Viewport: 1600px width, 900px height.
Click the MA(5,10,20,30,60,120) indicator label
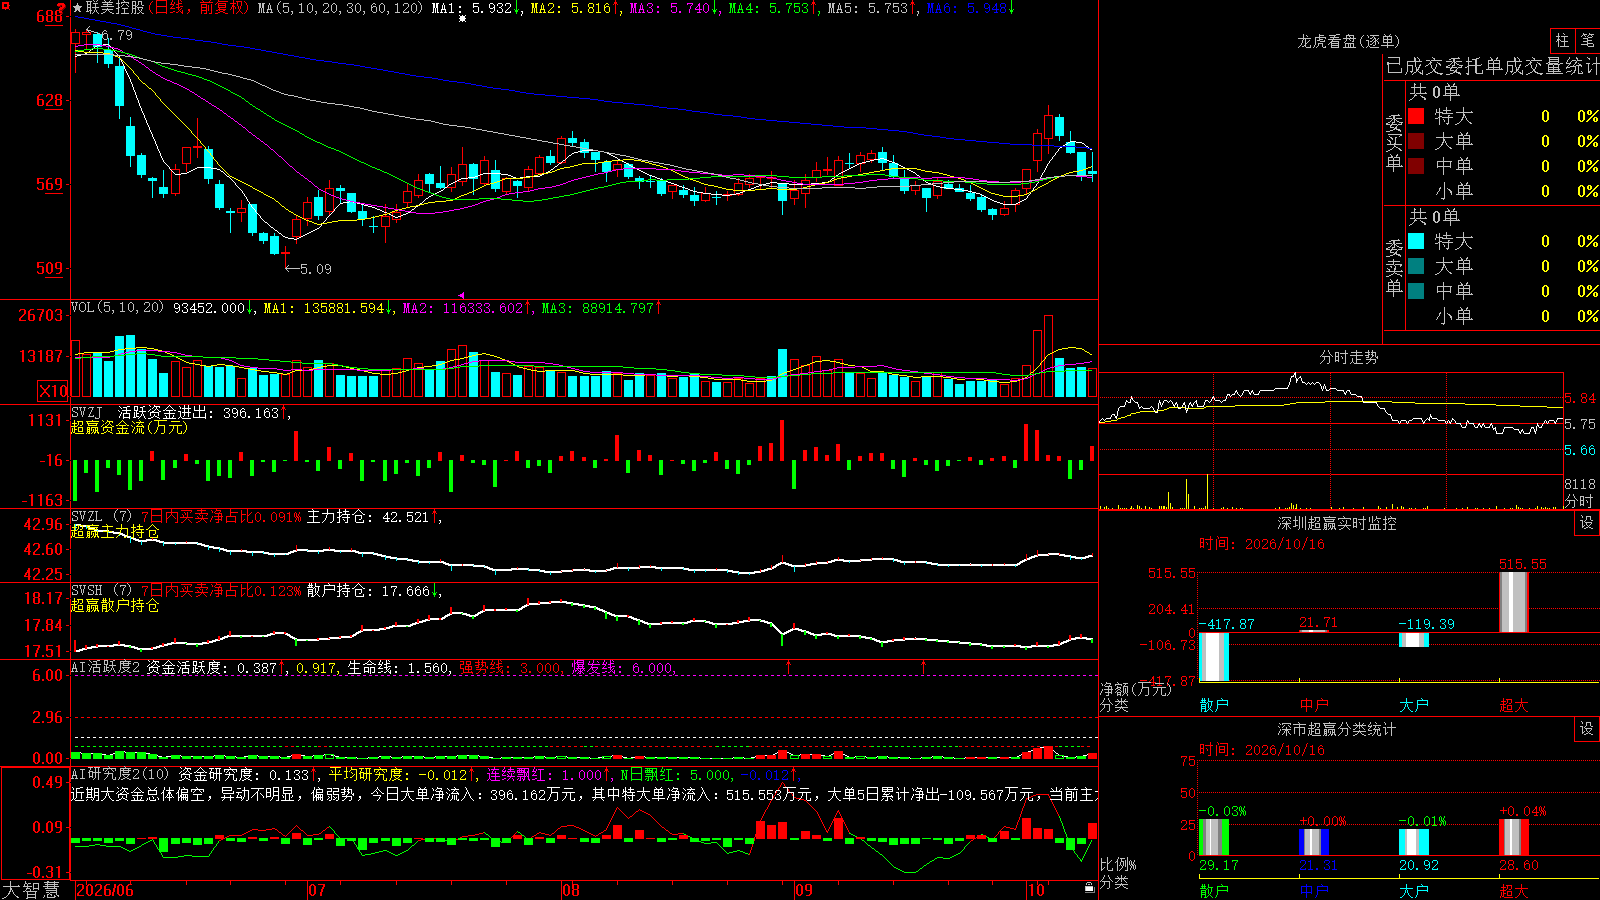(x=340, y=8)
